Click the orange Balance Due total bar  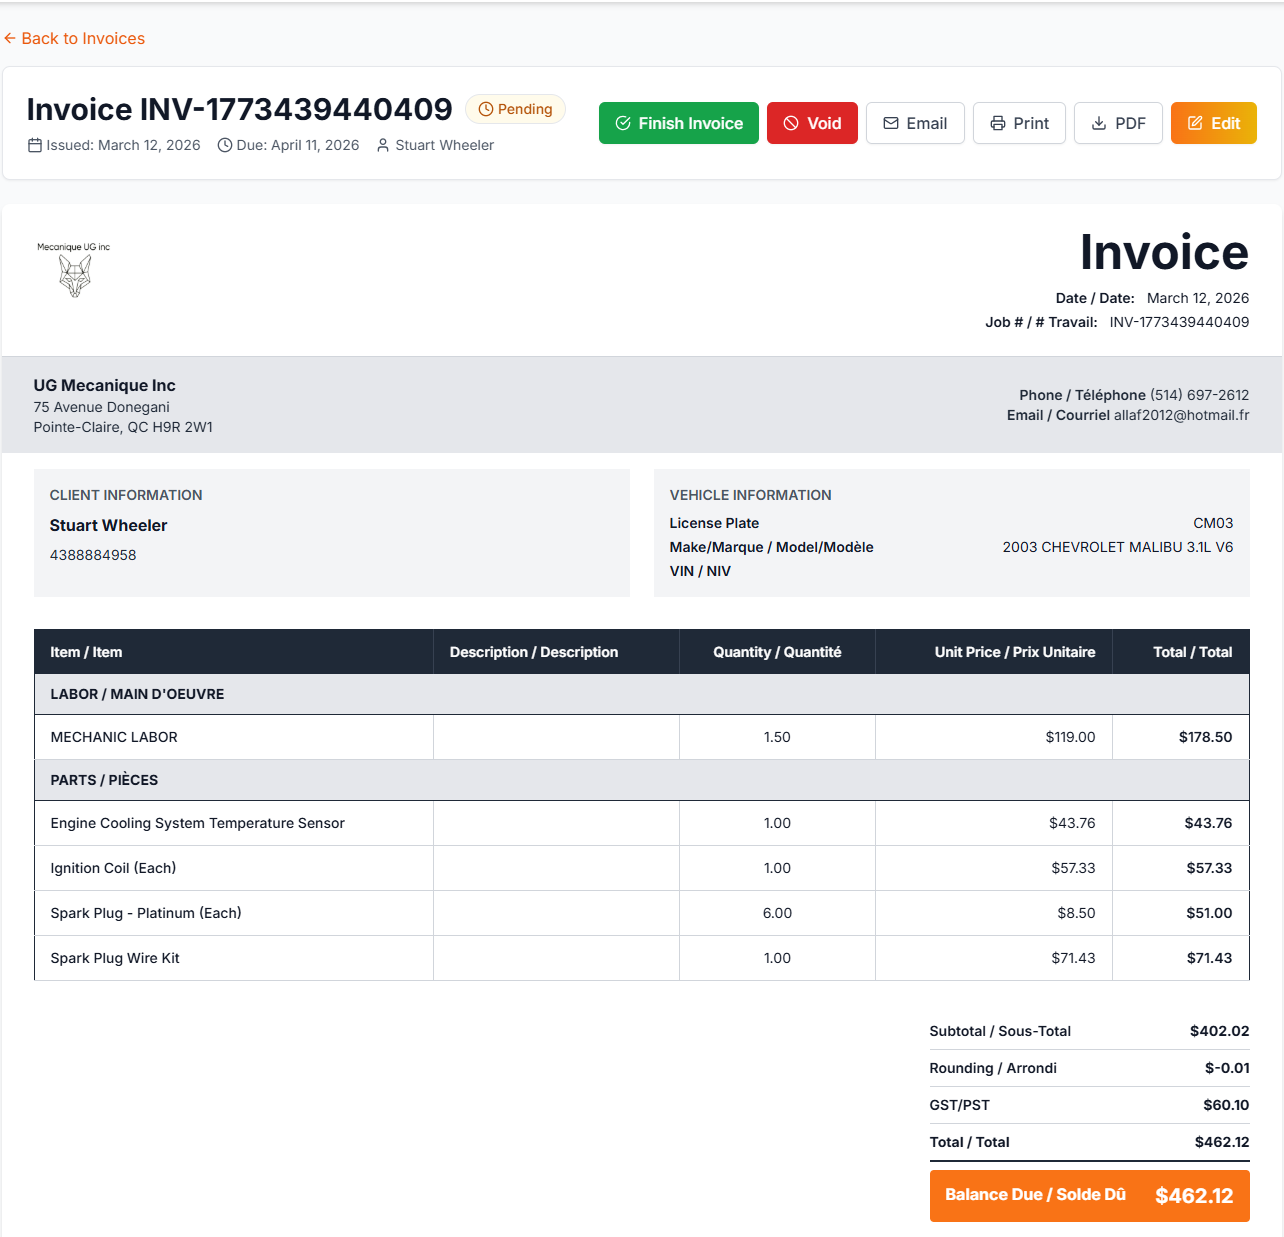(1089, 1195)
